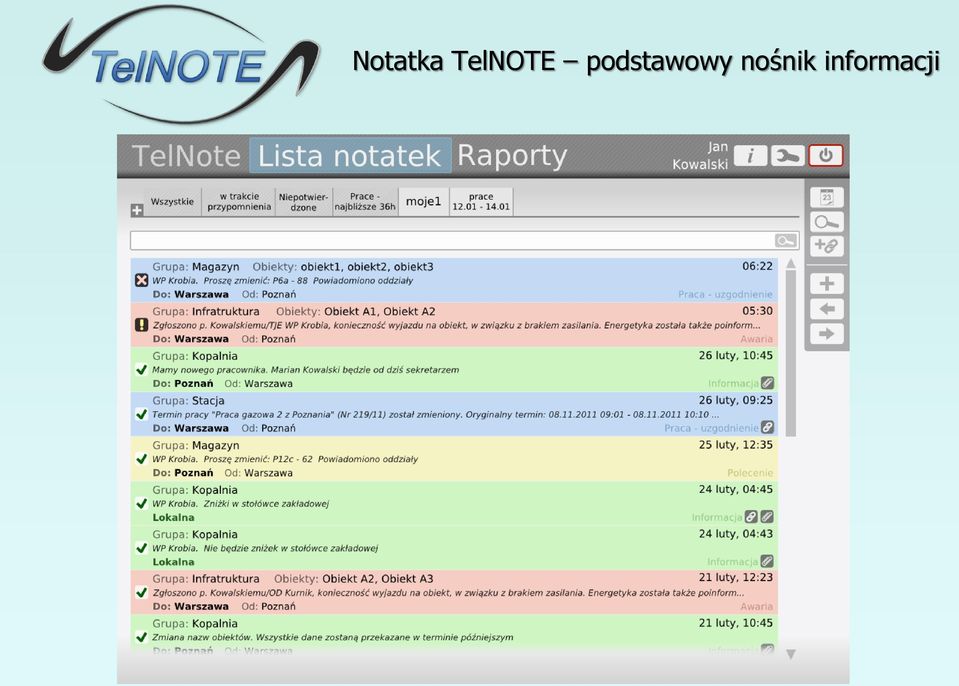Screen dimensions: 959x686
Task: Click the left arrow in the sidebar
Action: (827, 309)
